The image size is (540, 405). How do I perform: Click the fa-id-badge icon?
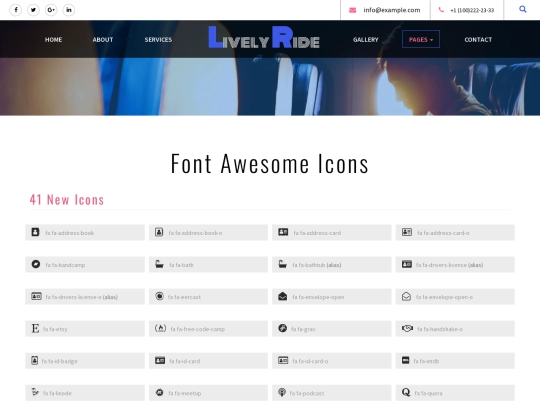(x=34, y=360)
